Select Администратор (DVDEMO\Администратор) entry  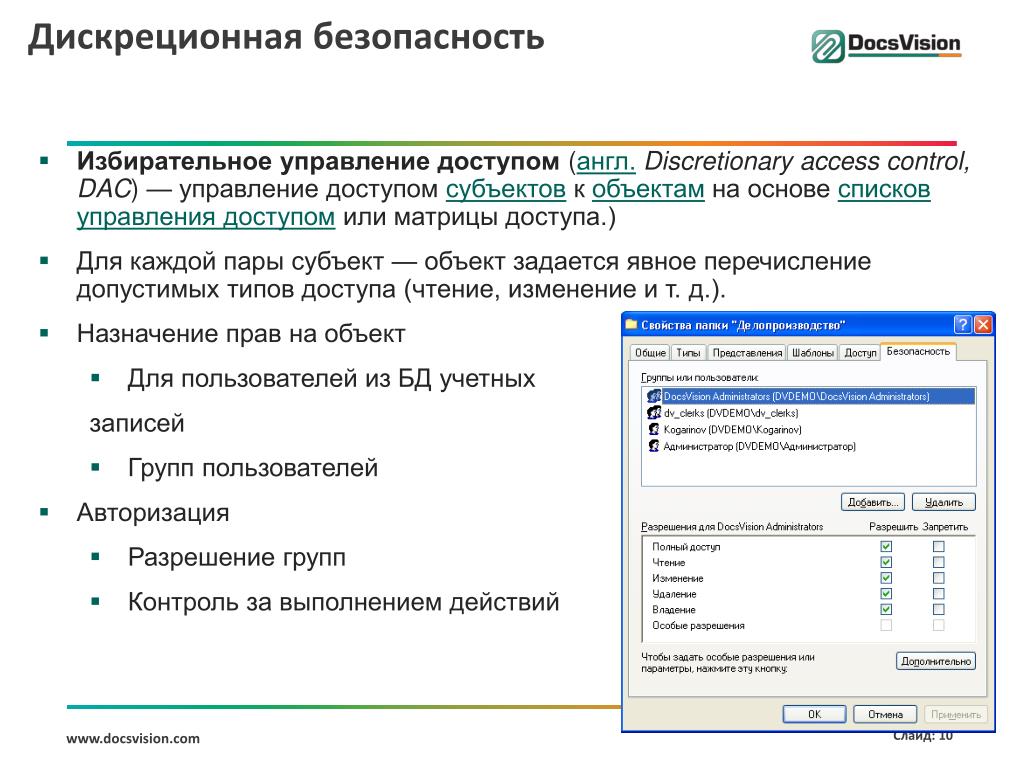[x=759, y=447]
